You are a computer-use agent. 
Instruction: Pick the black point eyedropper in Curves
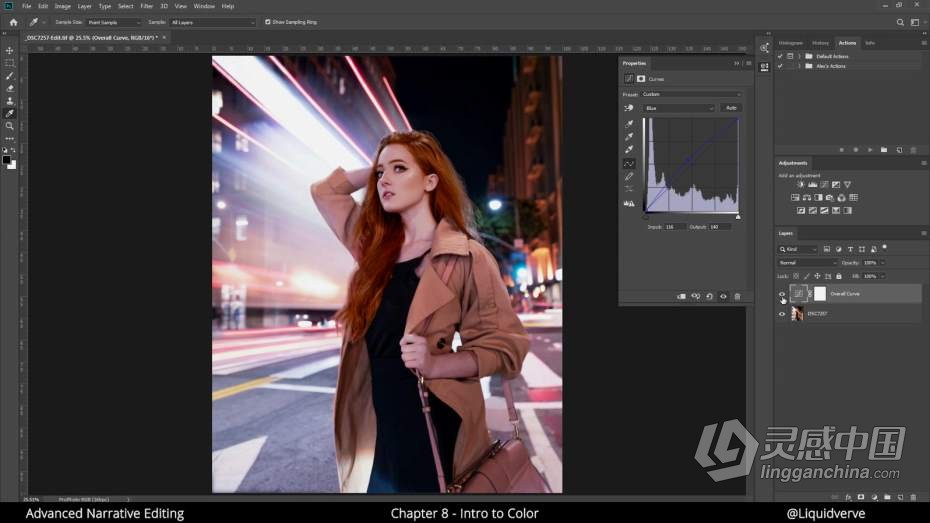click(x=629, y=124)
